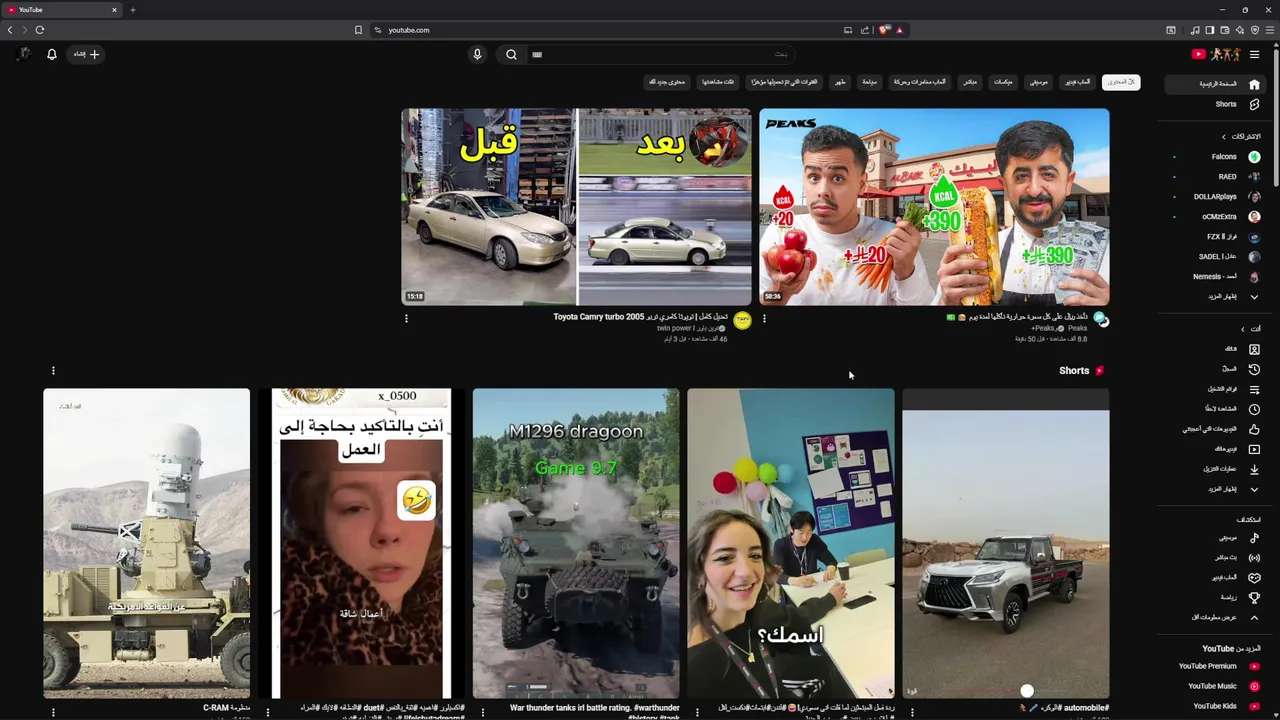Open the Lexus pickup automobile short
Screen dimensions: 1280x720
point(1006,543)
